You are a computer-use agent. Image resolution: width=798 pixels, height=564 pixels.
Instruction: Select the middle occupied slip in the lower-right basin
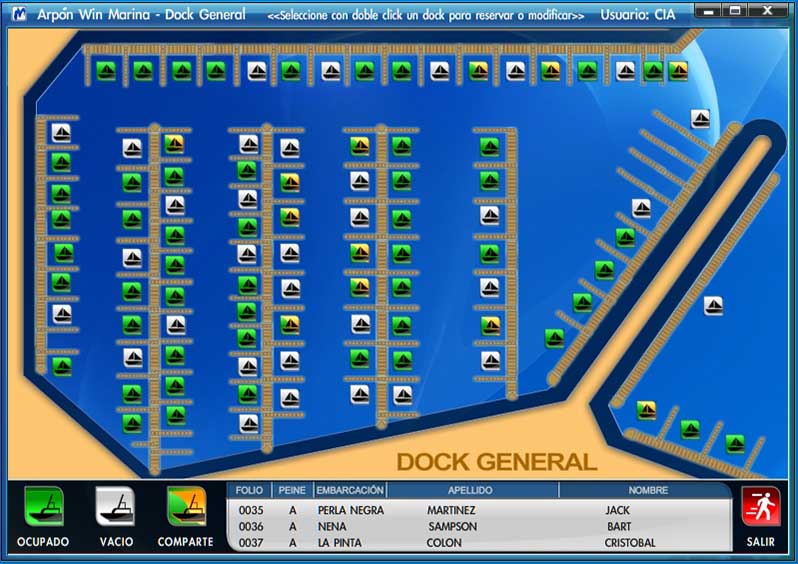(x=690, y=430)
